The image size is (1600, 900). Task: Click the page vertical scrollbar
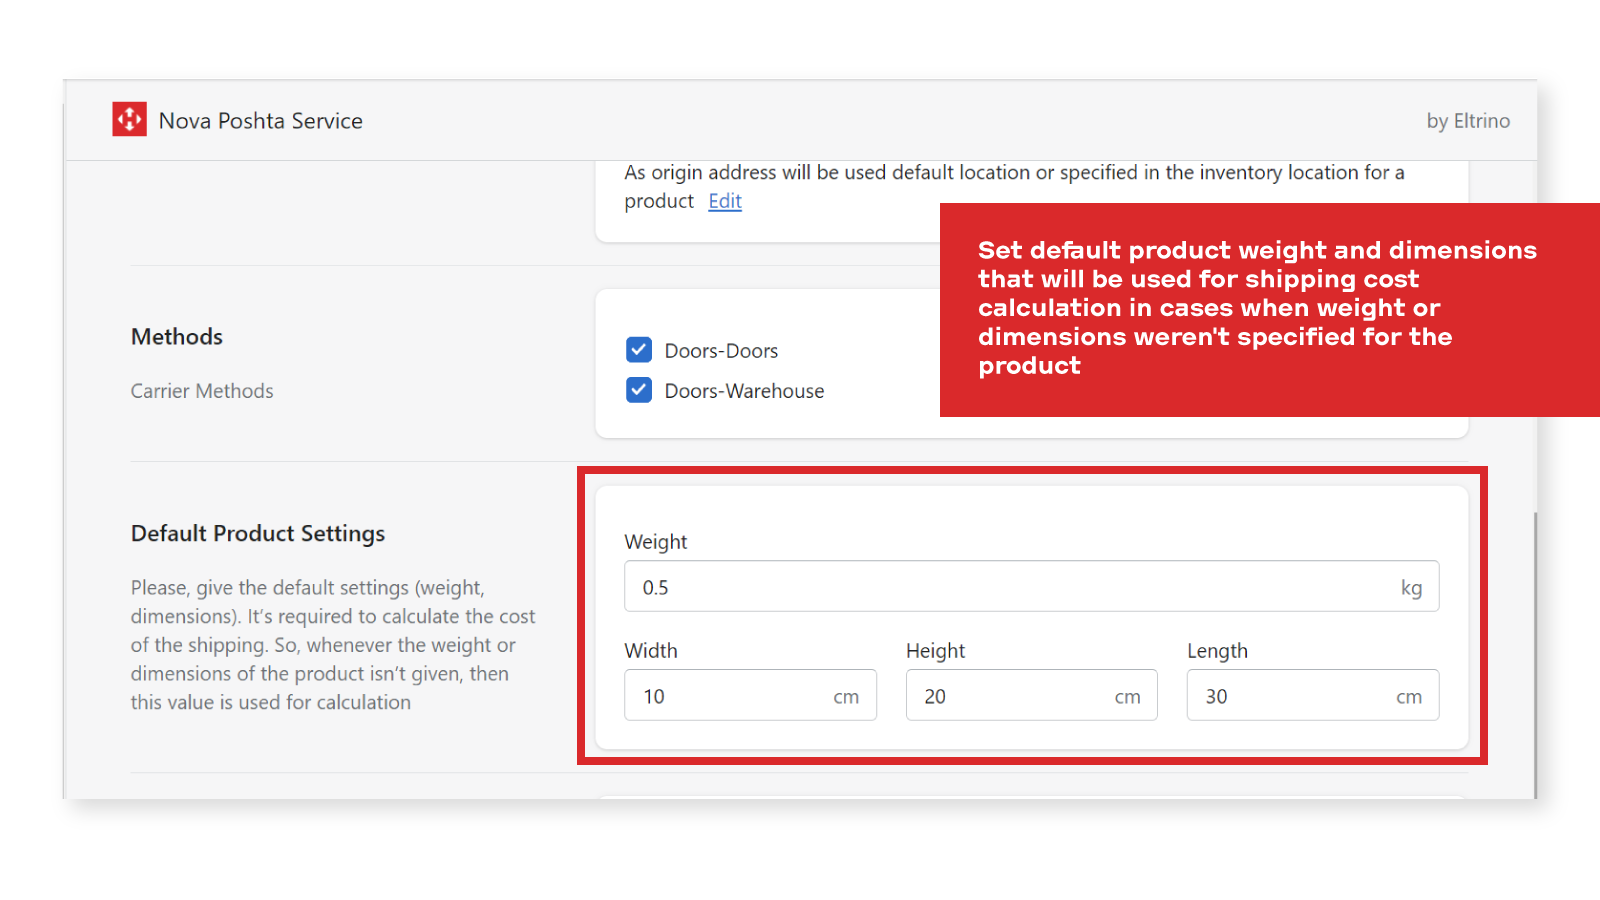tap(1535, 655)
